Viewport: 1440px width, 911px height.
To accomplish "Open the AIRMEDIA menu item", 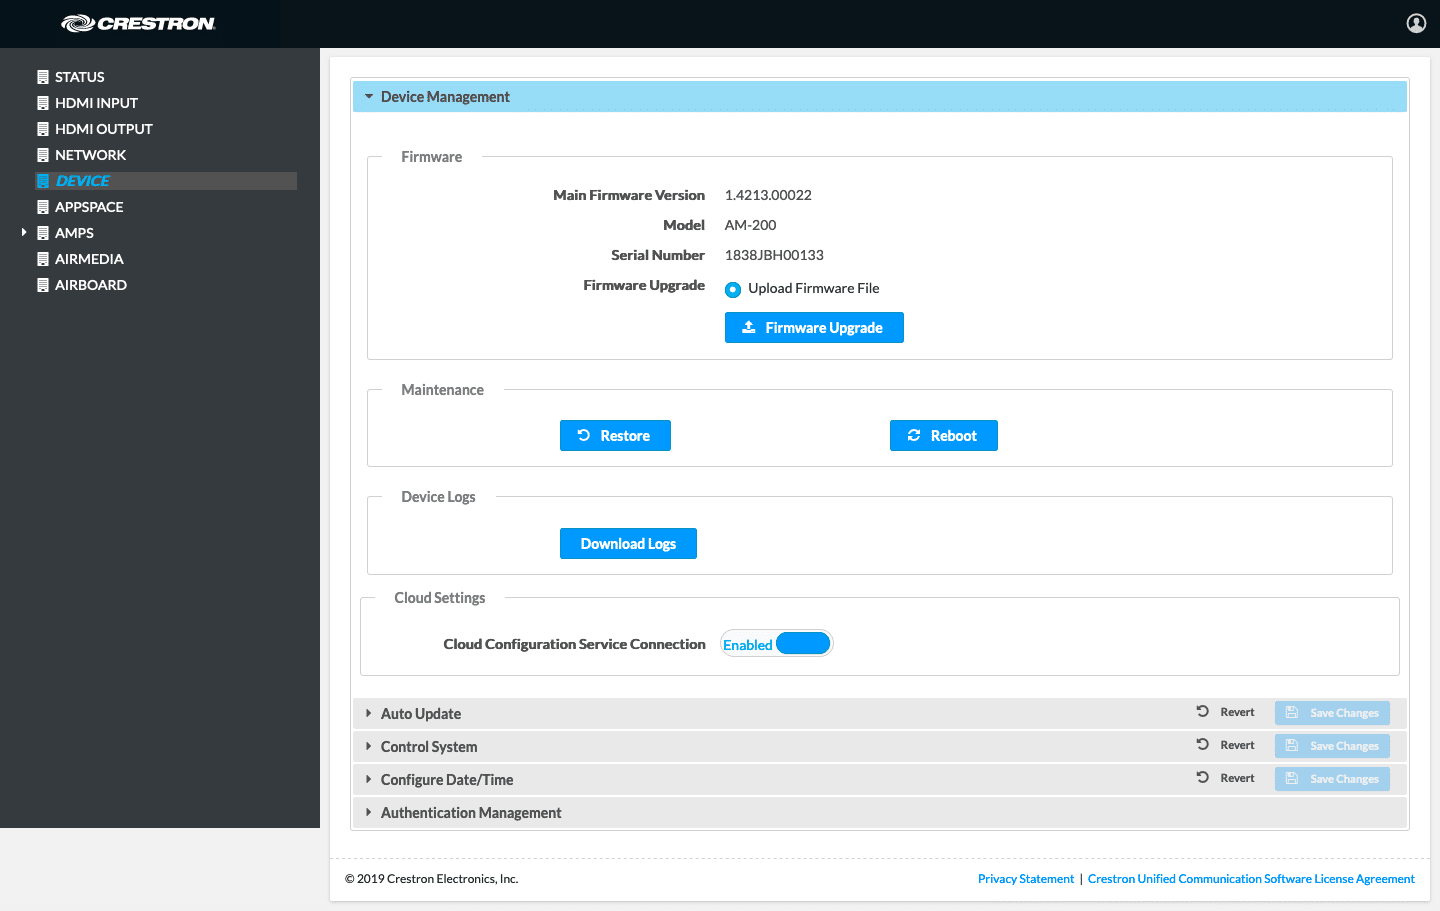I will click(89, 259).
